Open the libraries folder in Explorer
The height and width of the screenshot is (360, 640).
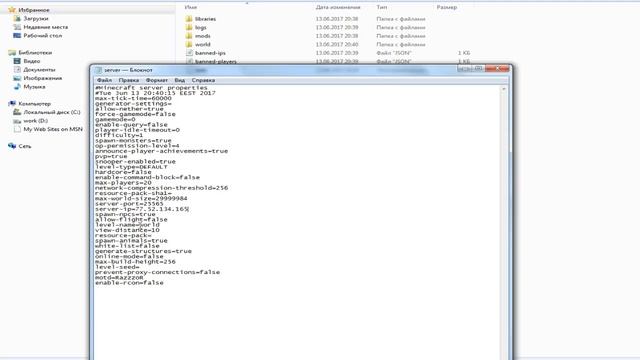pos(205,19)
